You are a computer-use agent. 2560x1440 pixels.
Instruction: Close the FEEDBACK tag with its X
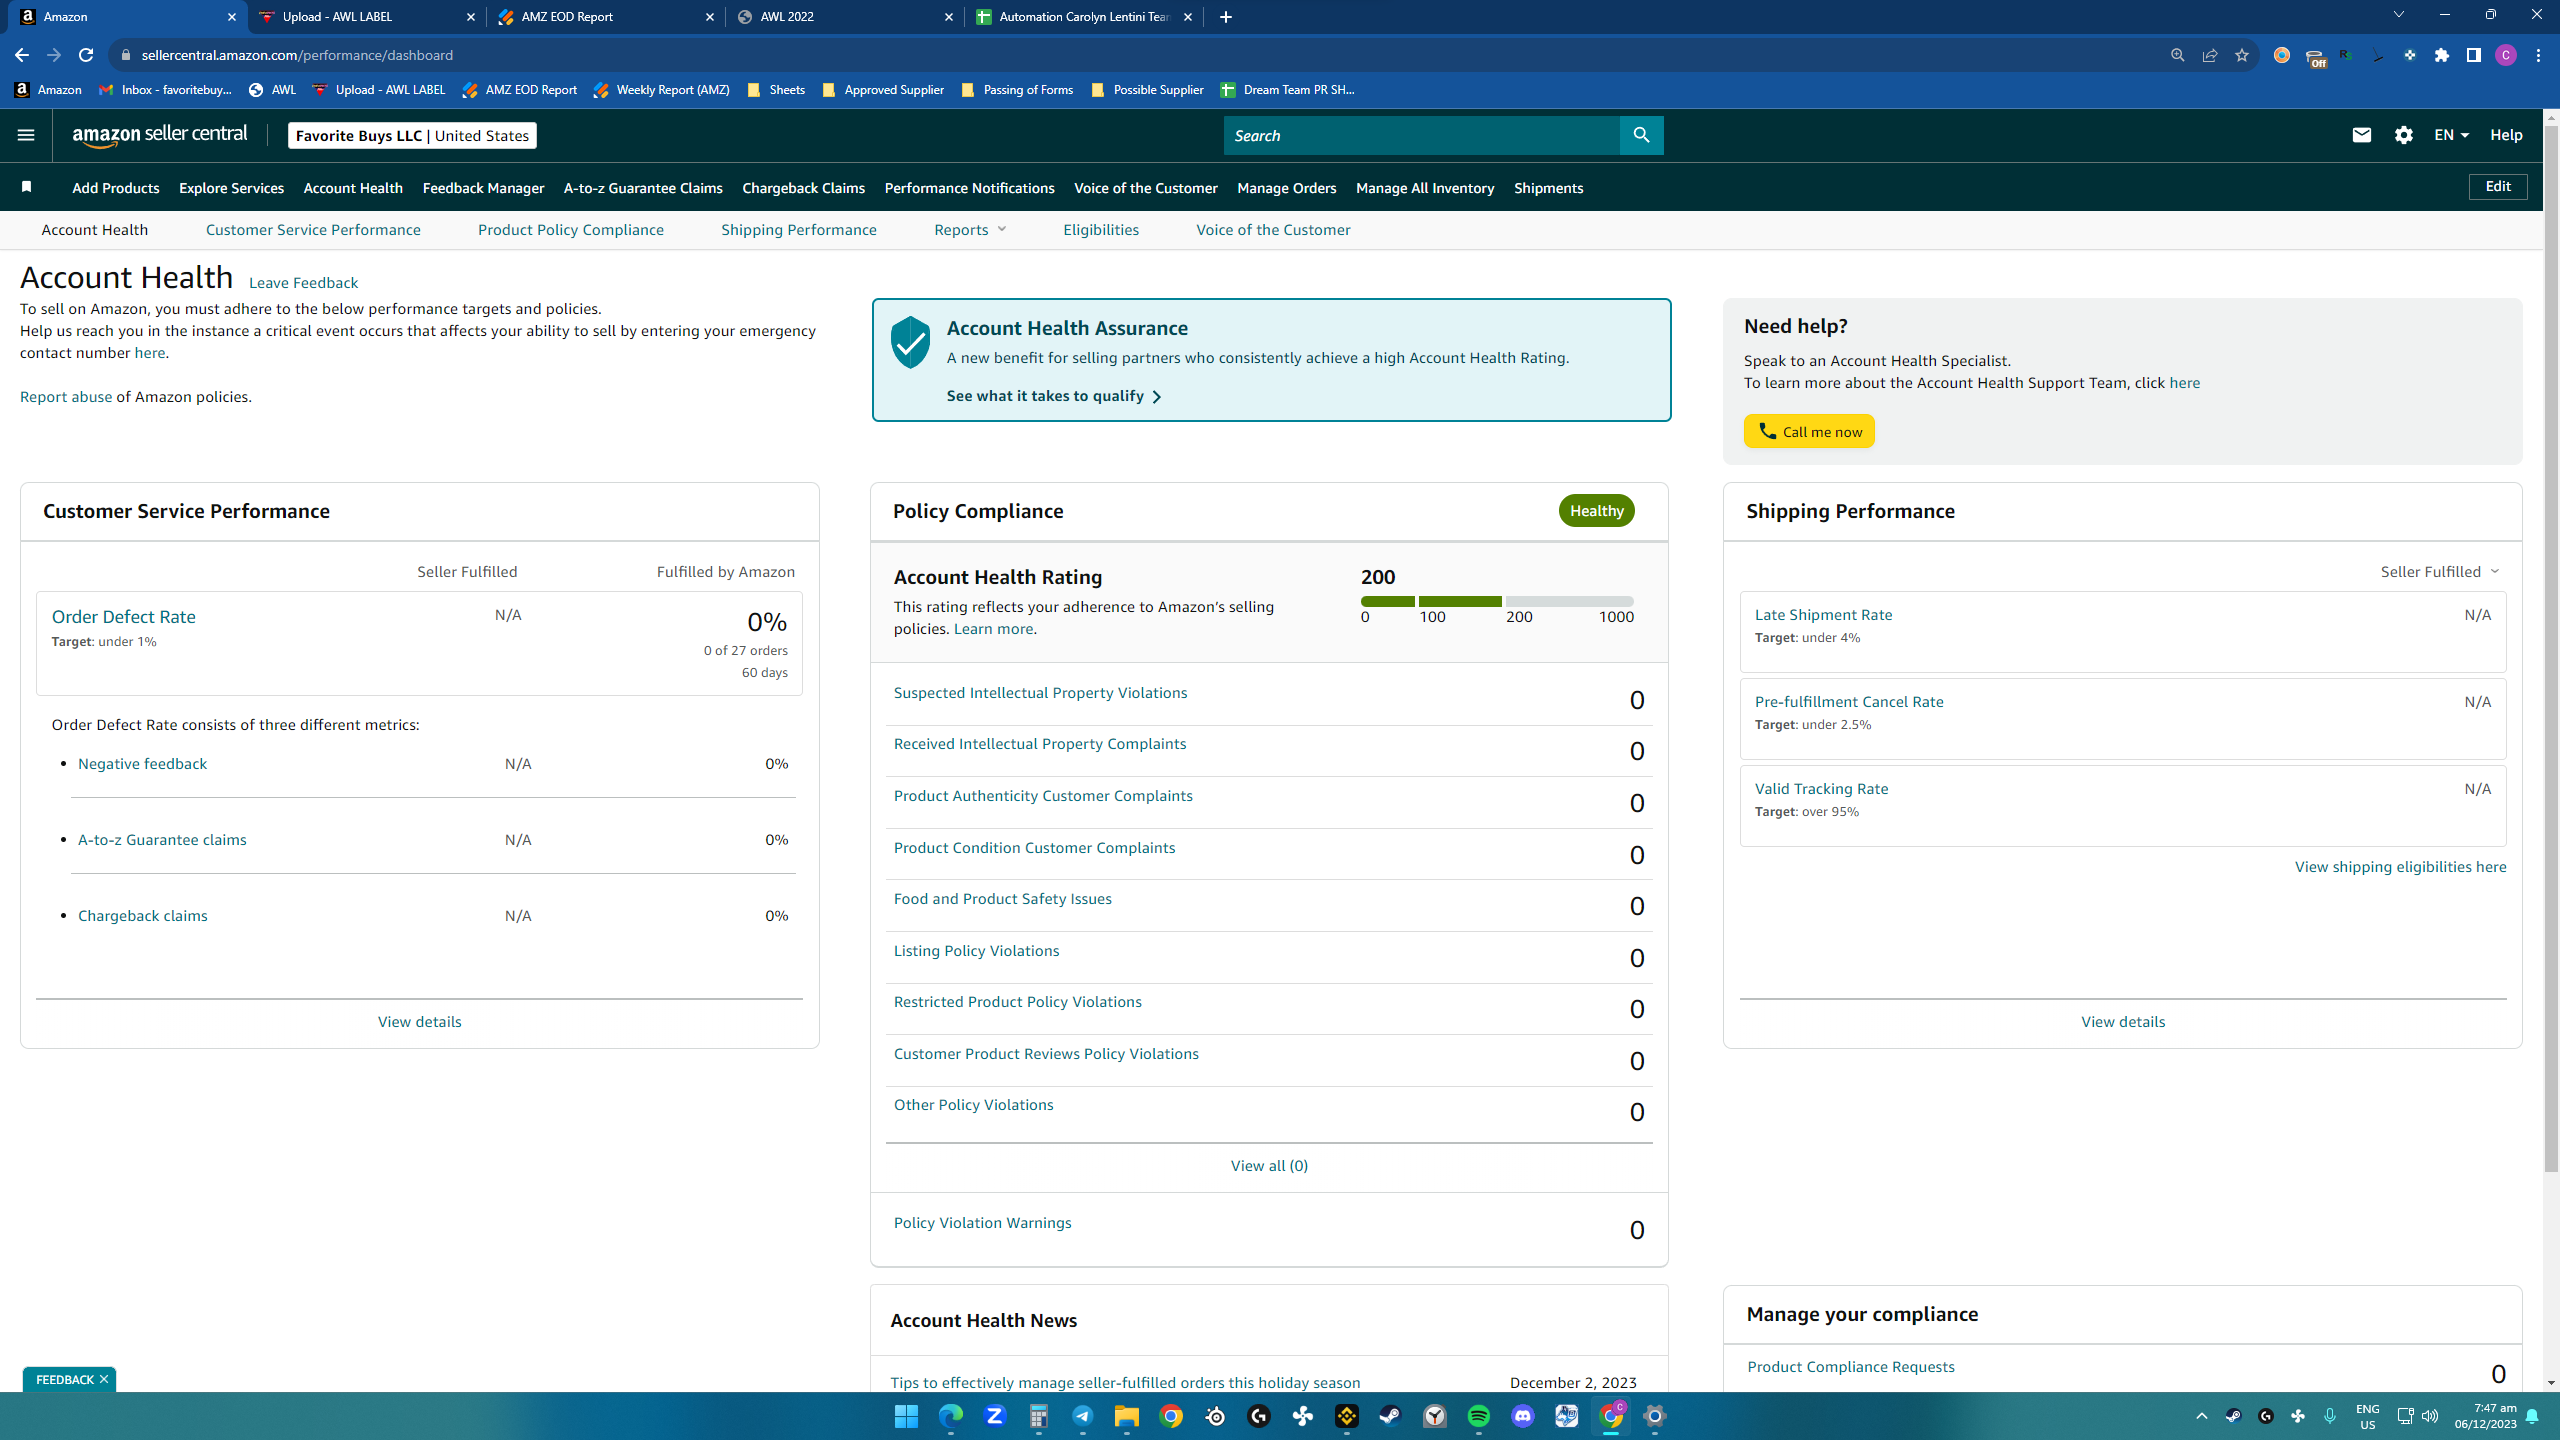pos(103,1379)
